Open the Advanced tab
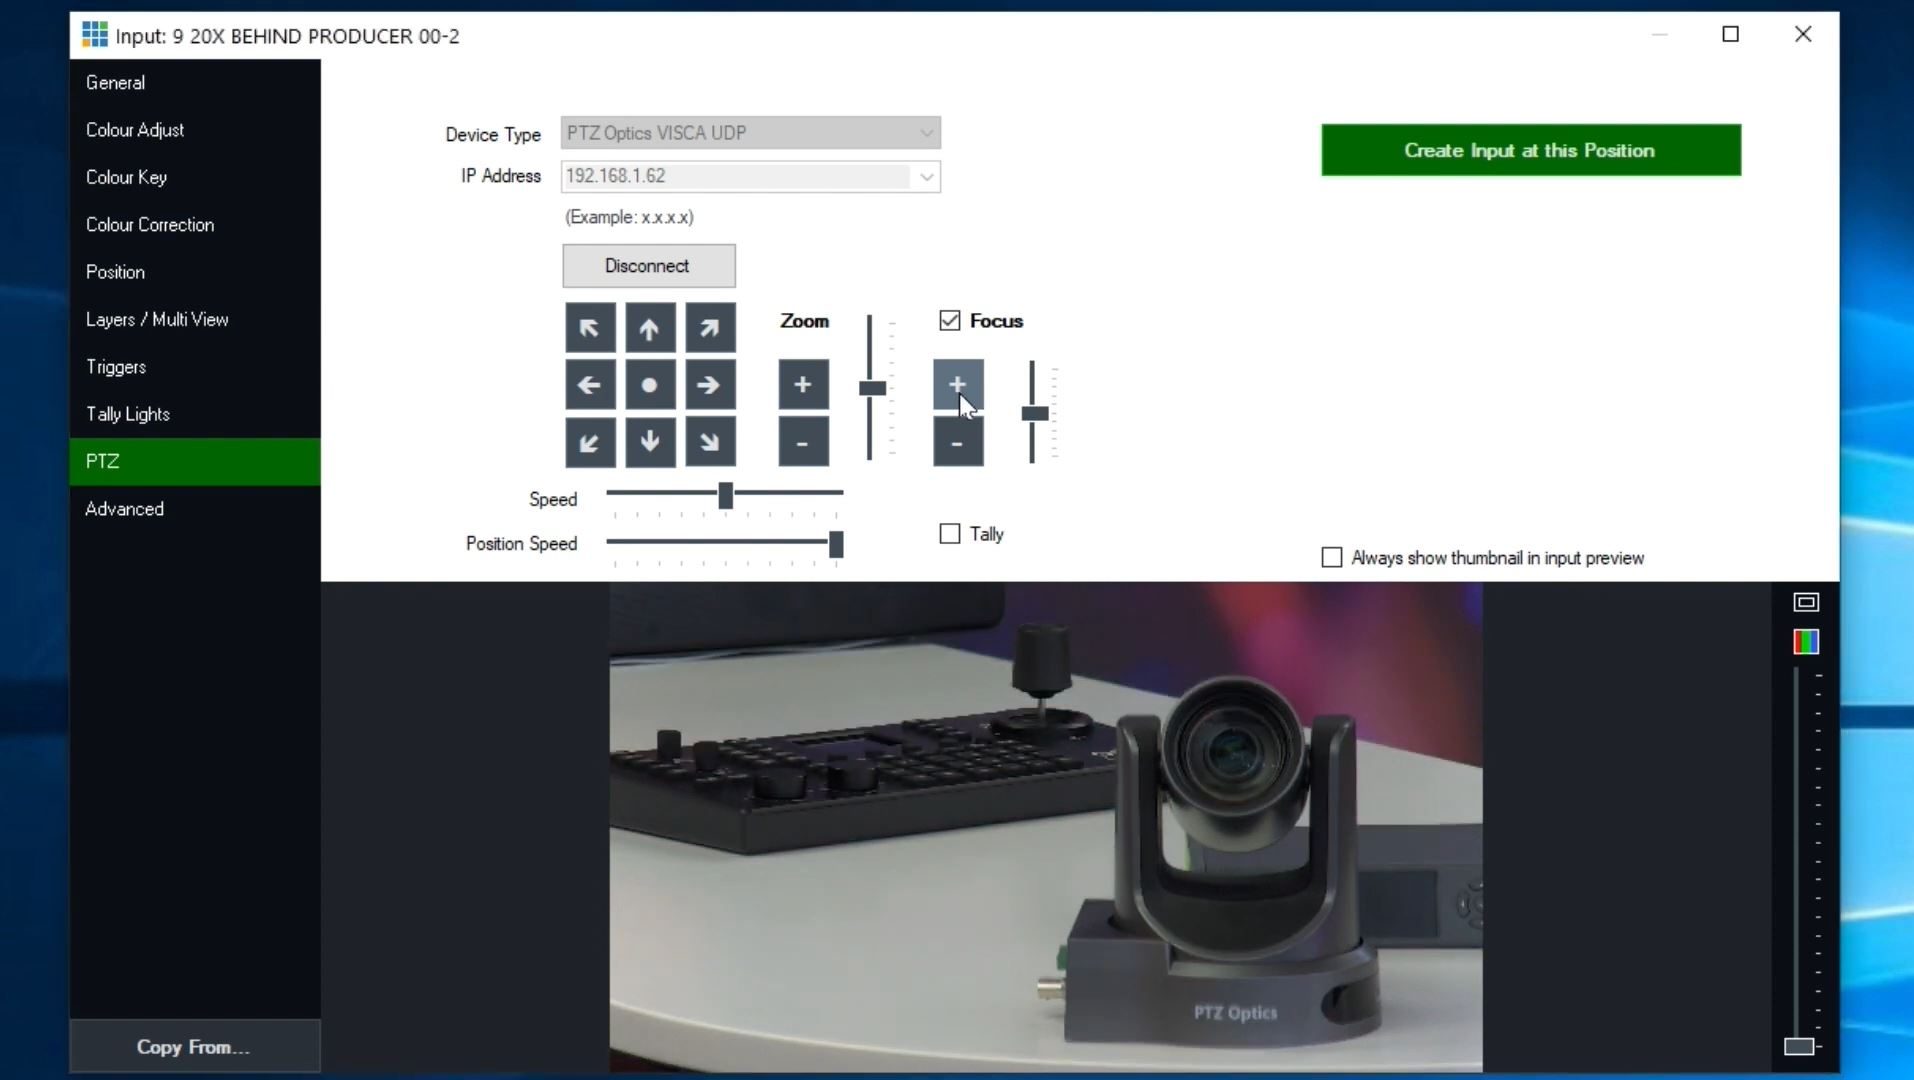1914x1080 pixels. (195, 509)
